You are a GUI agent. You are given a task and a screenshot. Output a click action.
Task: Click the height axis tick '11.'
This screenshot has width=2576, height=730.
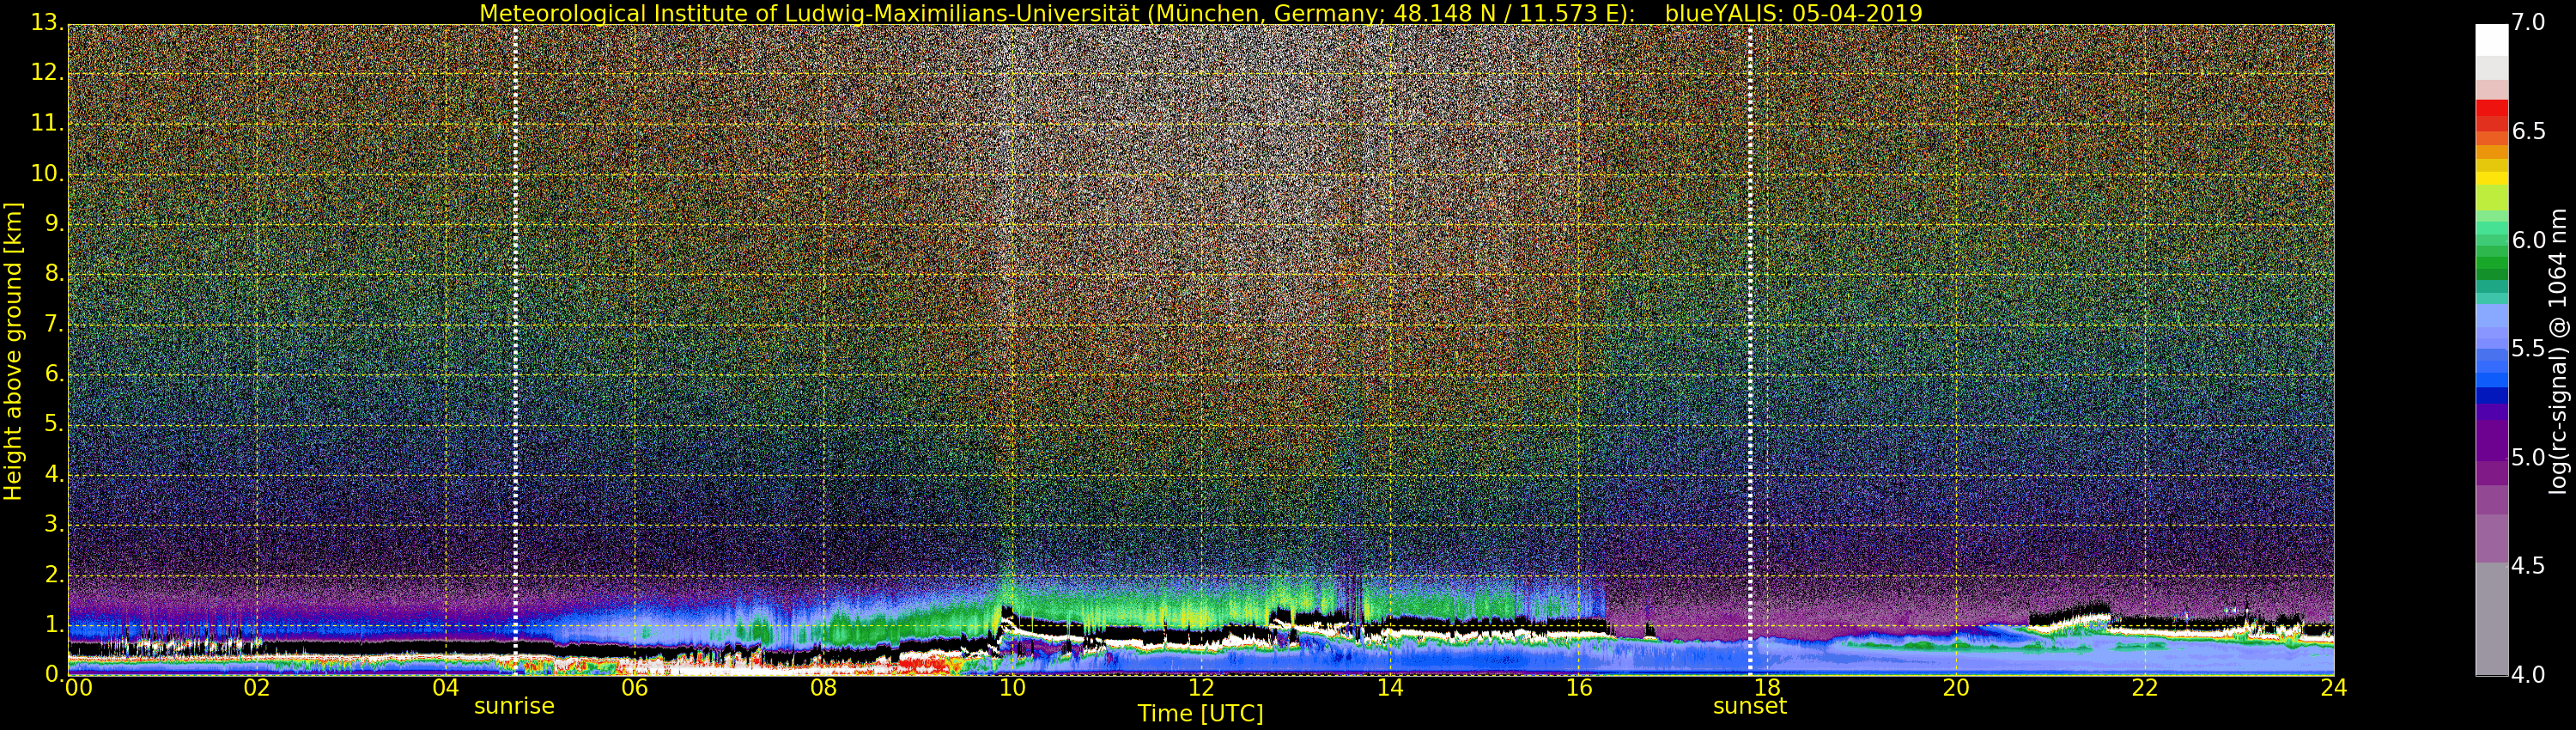tap(47, 122)
